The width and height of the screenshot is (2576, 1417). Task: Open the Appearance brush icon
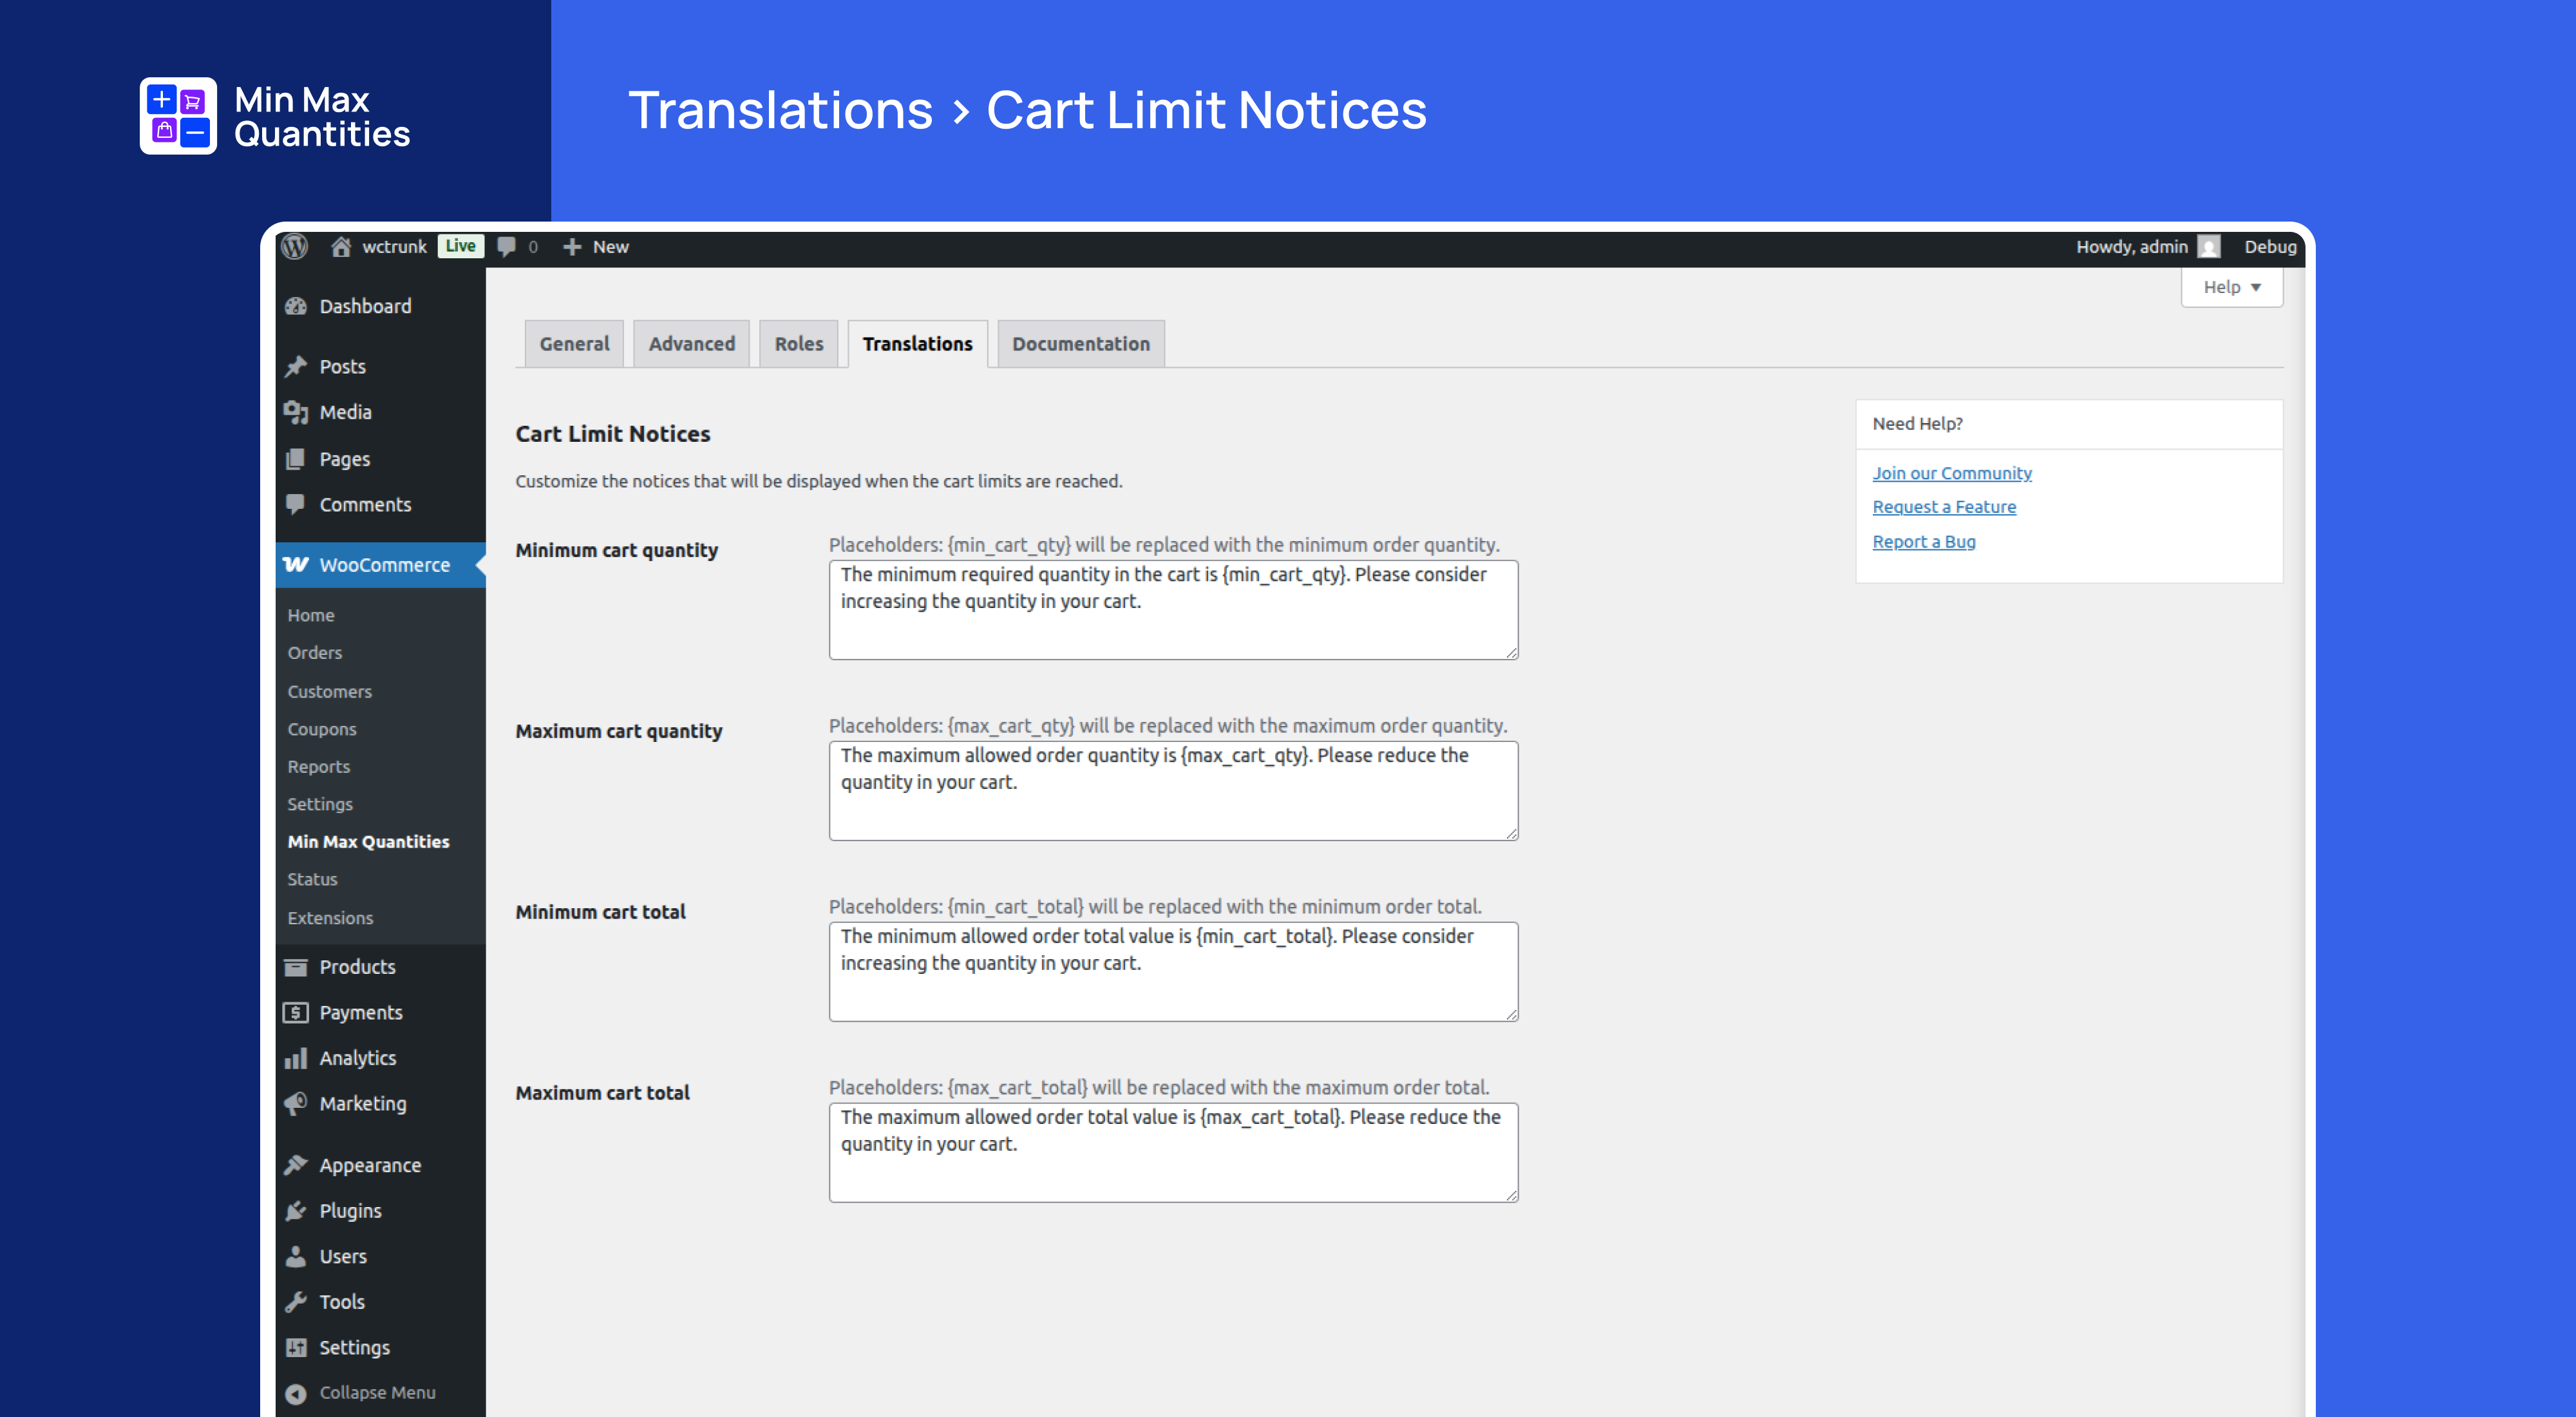[296, 1164]
